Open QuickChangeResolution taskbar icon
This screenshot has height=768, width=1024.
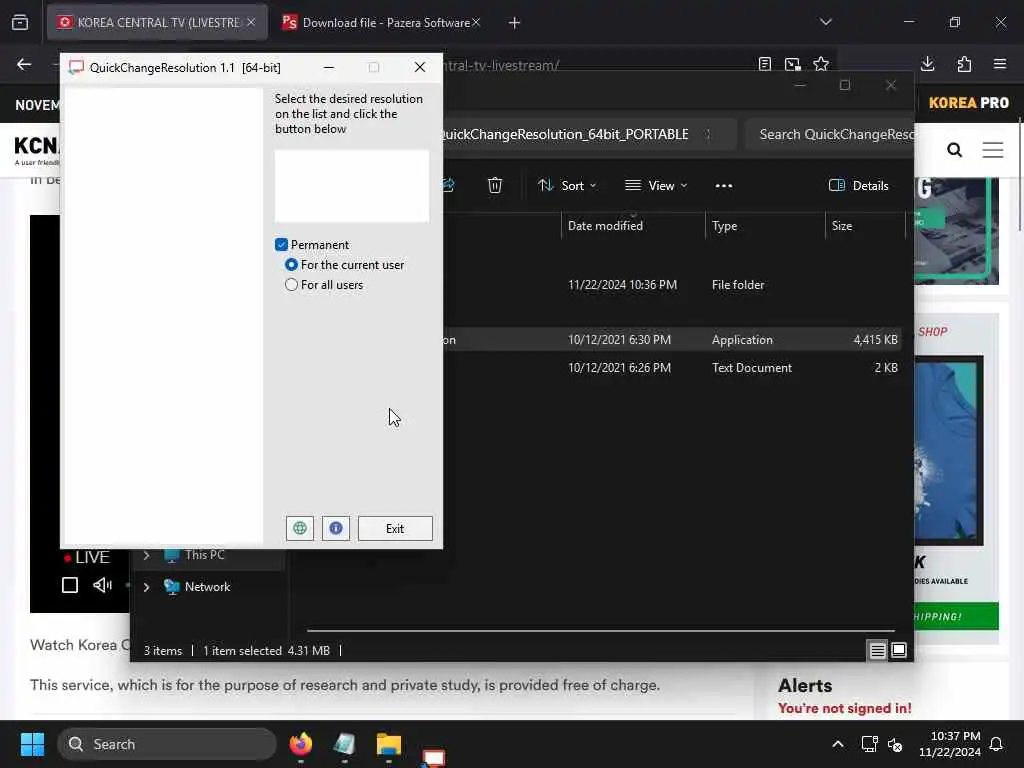433,756
